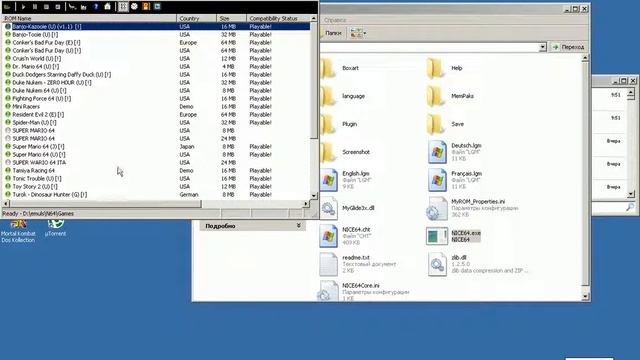The height and width of the screenshot is (360, 640).
Task: Select the Français.lgm file icon
Action: tap(437, 180)
